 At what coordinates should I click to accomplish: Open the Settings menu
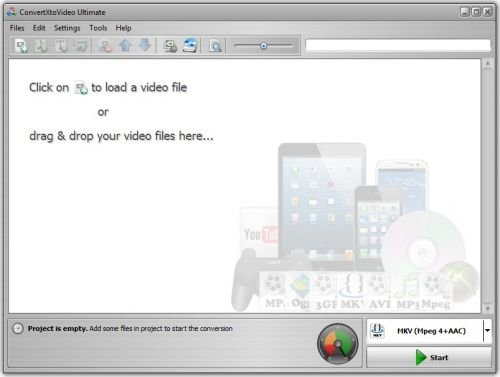[x=67, y=28]
